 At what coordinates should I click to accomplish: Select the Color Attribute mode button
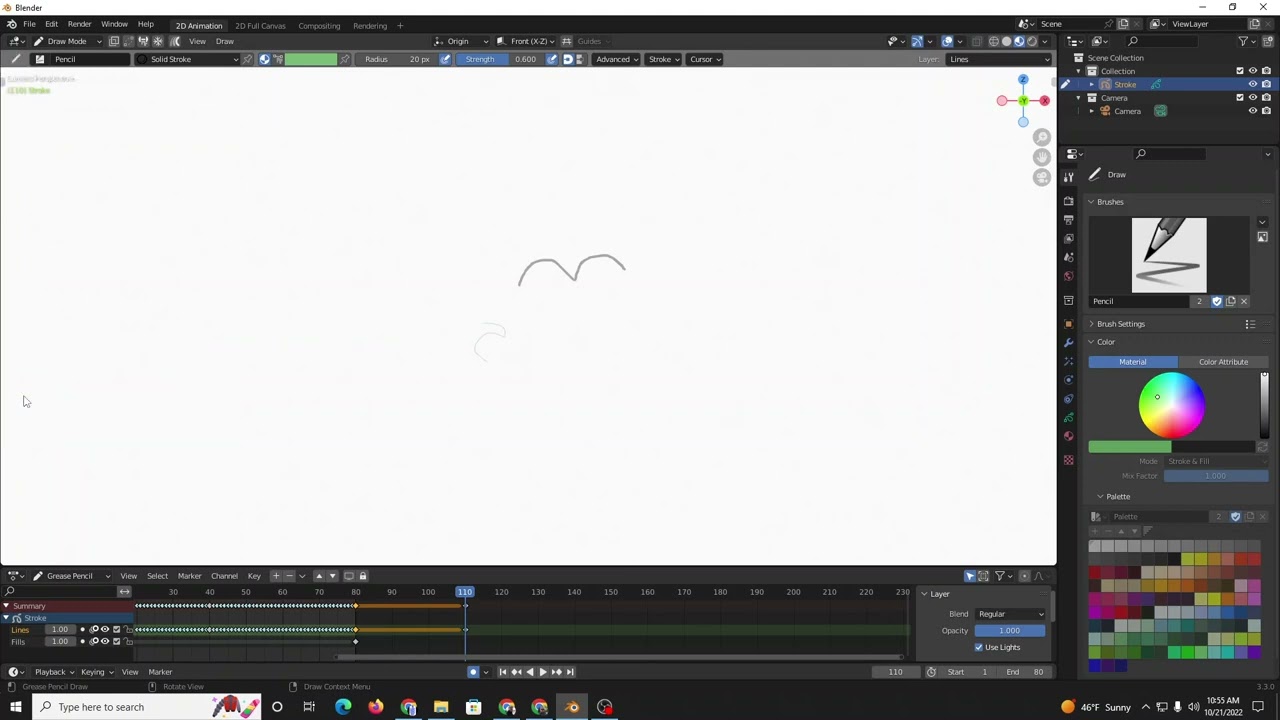click(x=1223, y=362)
